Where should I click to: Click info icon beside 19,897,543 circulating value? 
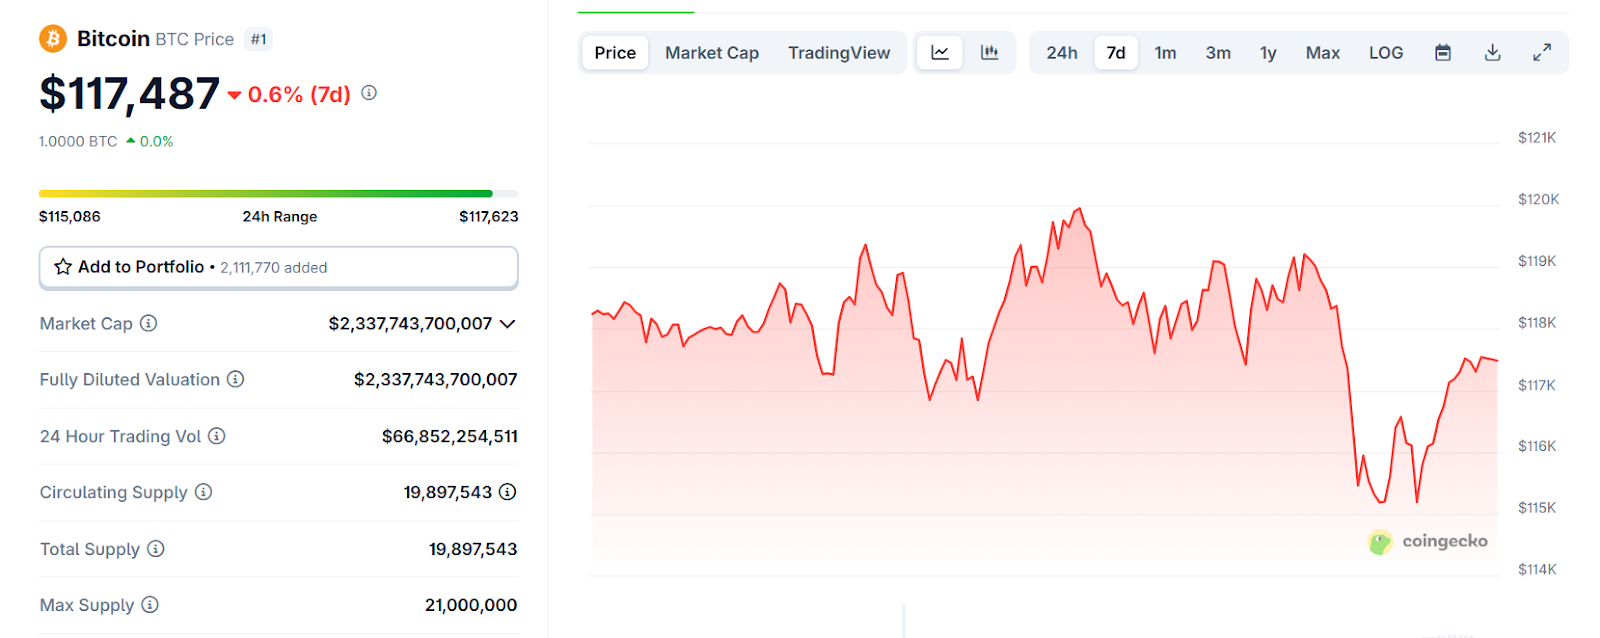click(507, 492)
